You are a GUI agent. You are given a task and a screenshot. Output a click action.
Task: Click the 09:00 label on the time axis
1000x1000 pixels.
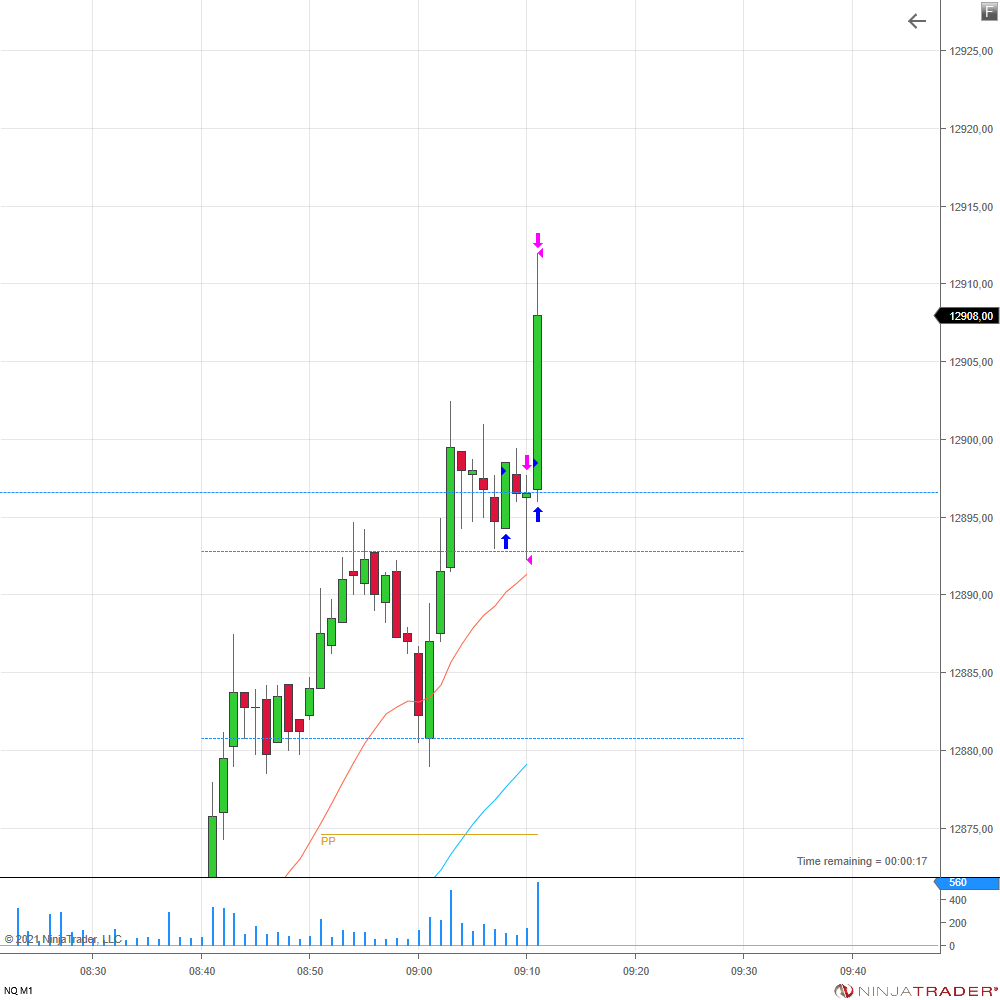pos(419,970)
